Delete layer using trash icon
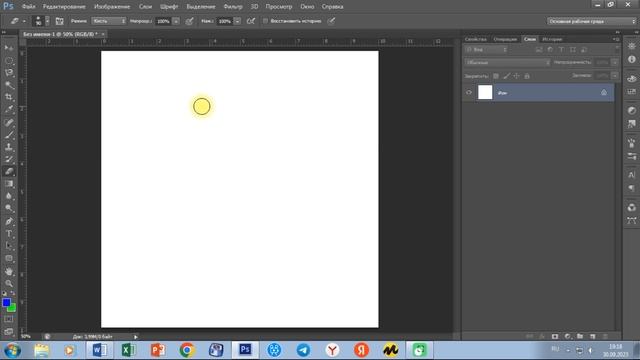 click(605, 336)
